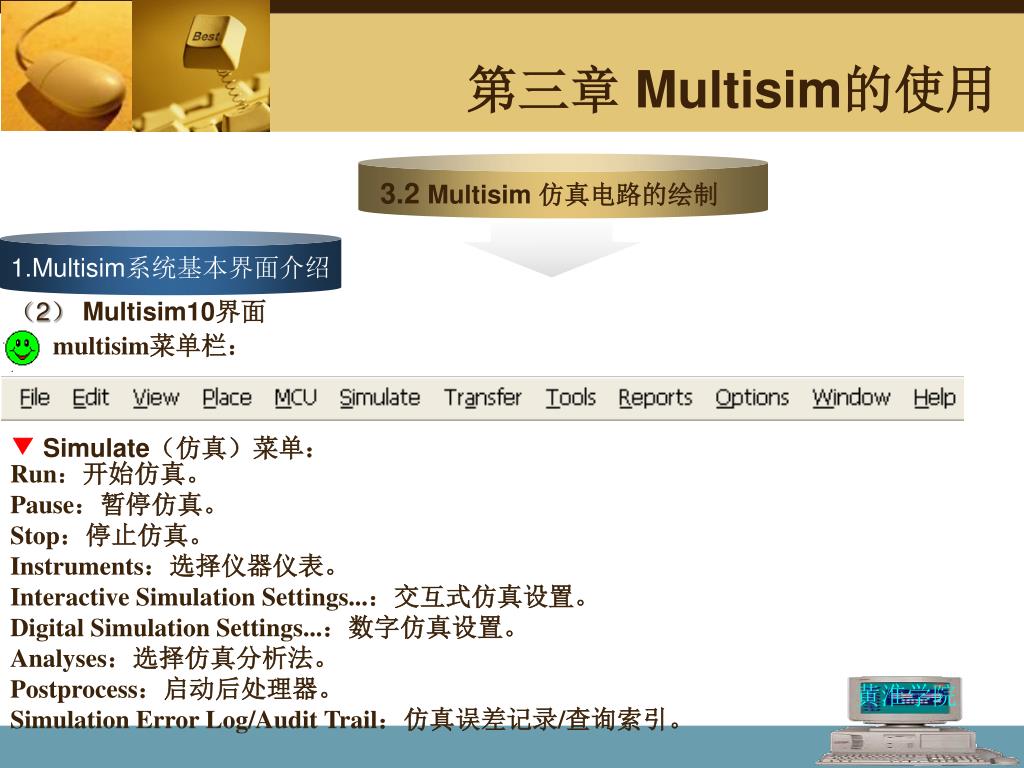This screenshot has height=768, width=1024.
Task: Click the computer image at bottom right
Action: click(x=904, y=721)
